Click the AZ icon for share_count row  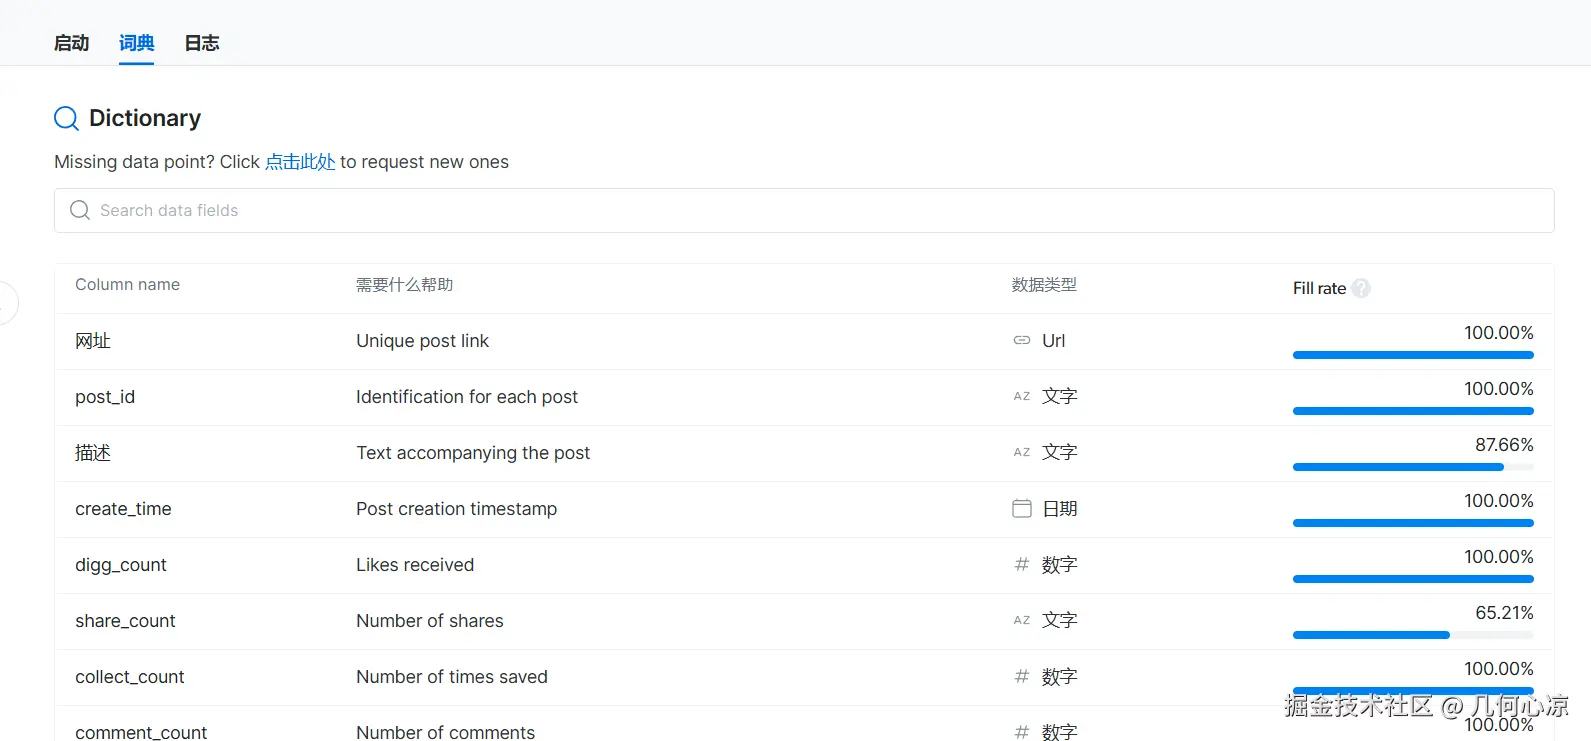pos(1021,621)
